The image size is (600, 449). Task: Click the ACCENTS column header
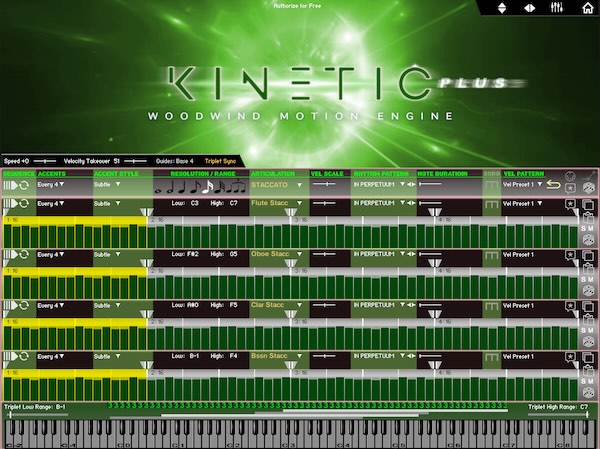[x=52, y=174]
